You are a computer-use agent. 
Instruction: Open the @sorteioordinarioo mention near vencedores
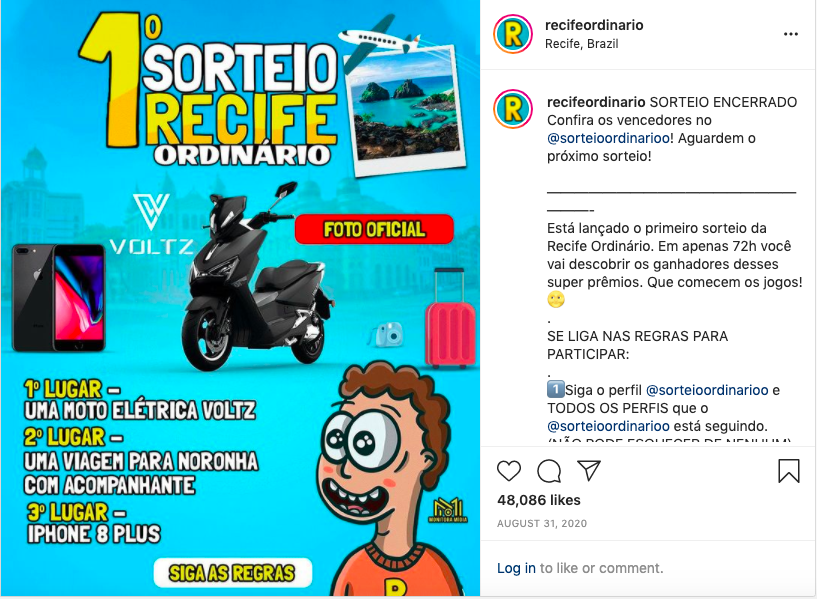[x=609, y=138]
